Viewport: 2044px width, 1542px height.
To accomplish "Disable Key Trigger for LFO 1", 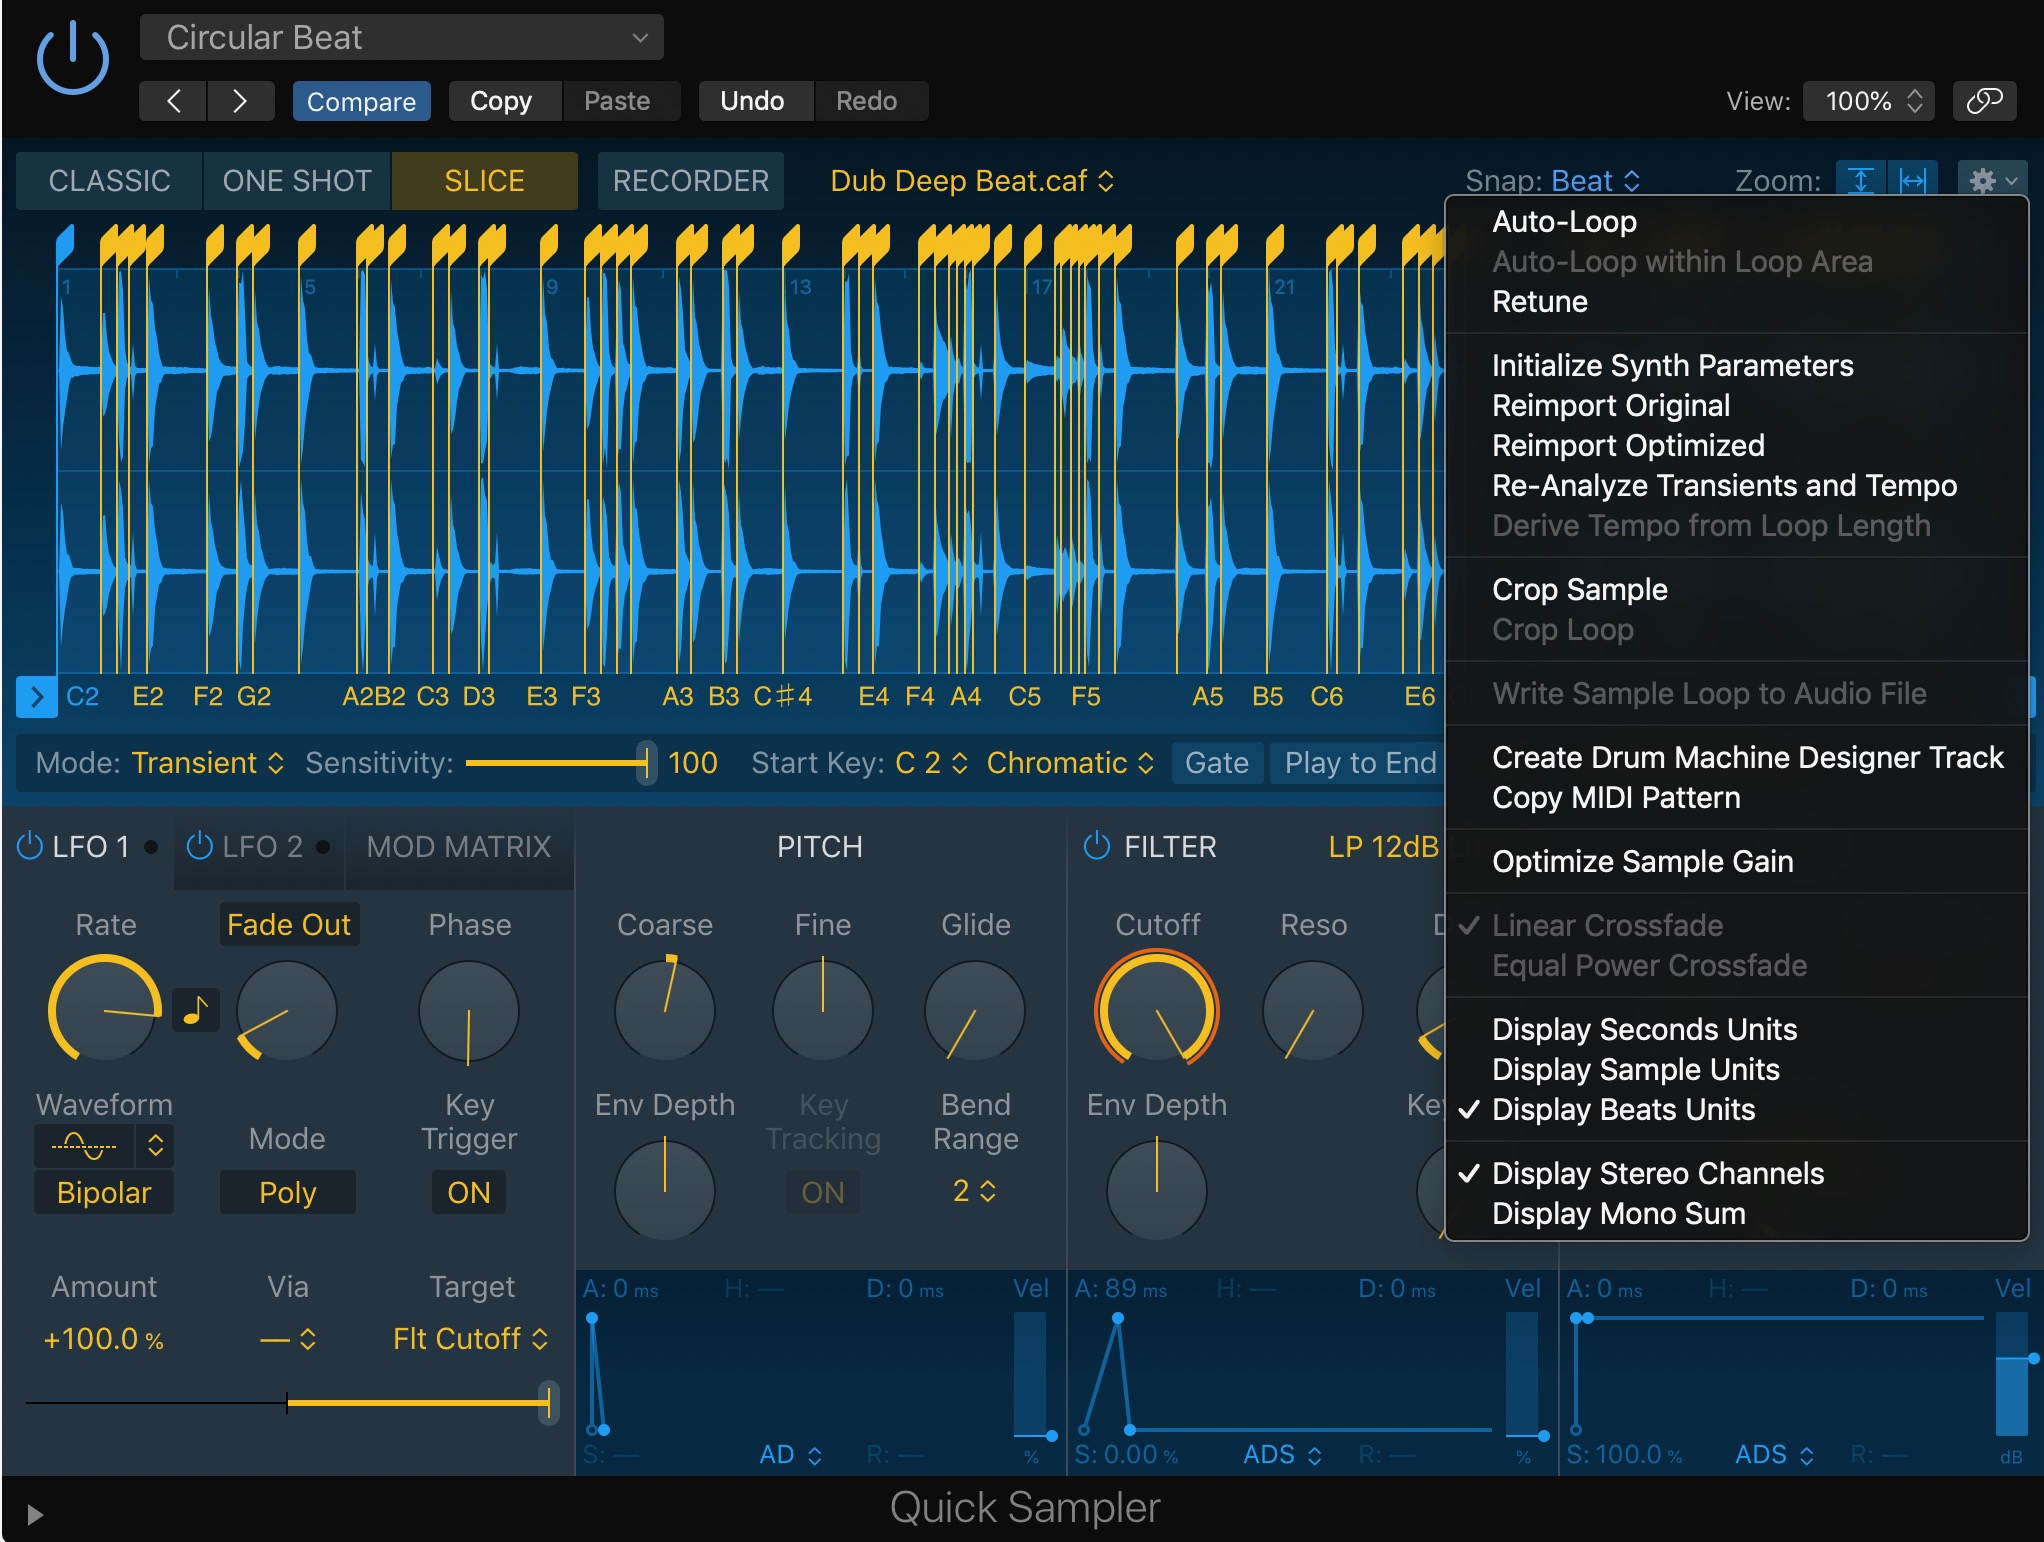I will [468, 1192].
